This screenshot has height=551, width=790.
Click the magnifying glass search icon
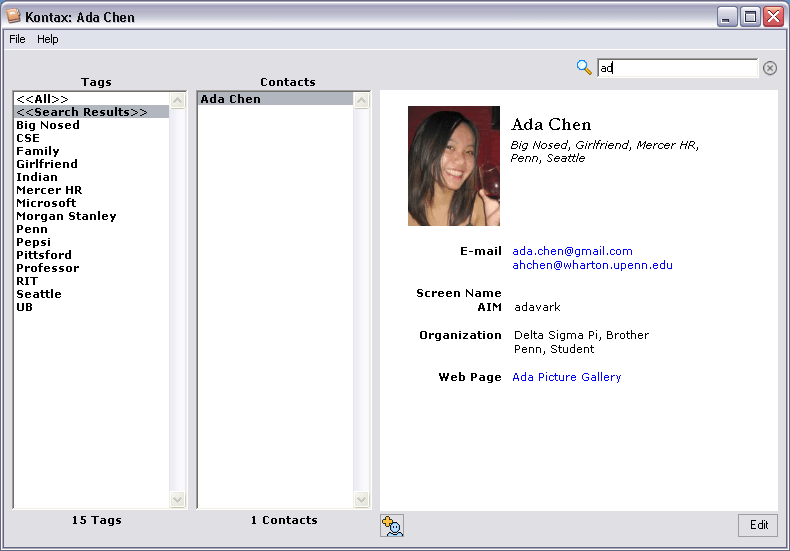tap(584, 67)
